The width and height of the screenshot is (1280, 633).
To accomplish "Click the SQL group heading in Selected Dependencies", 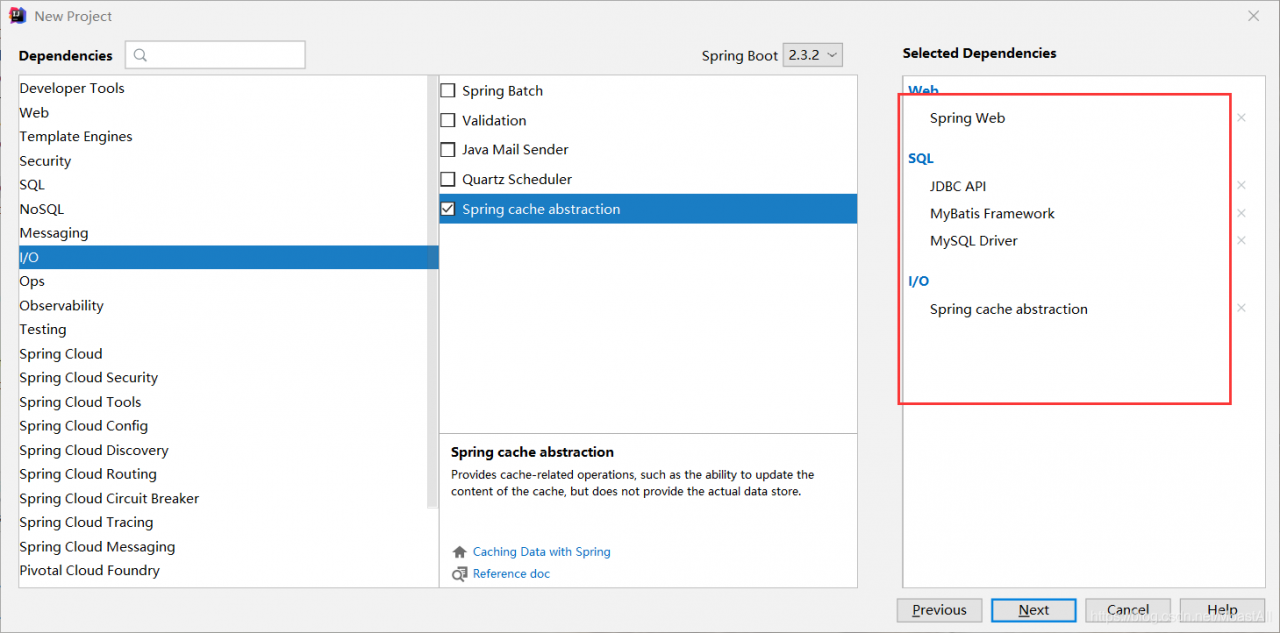I will [921, 158].
